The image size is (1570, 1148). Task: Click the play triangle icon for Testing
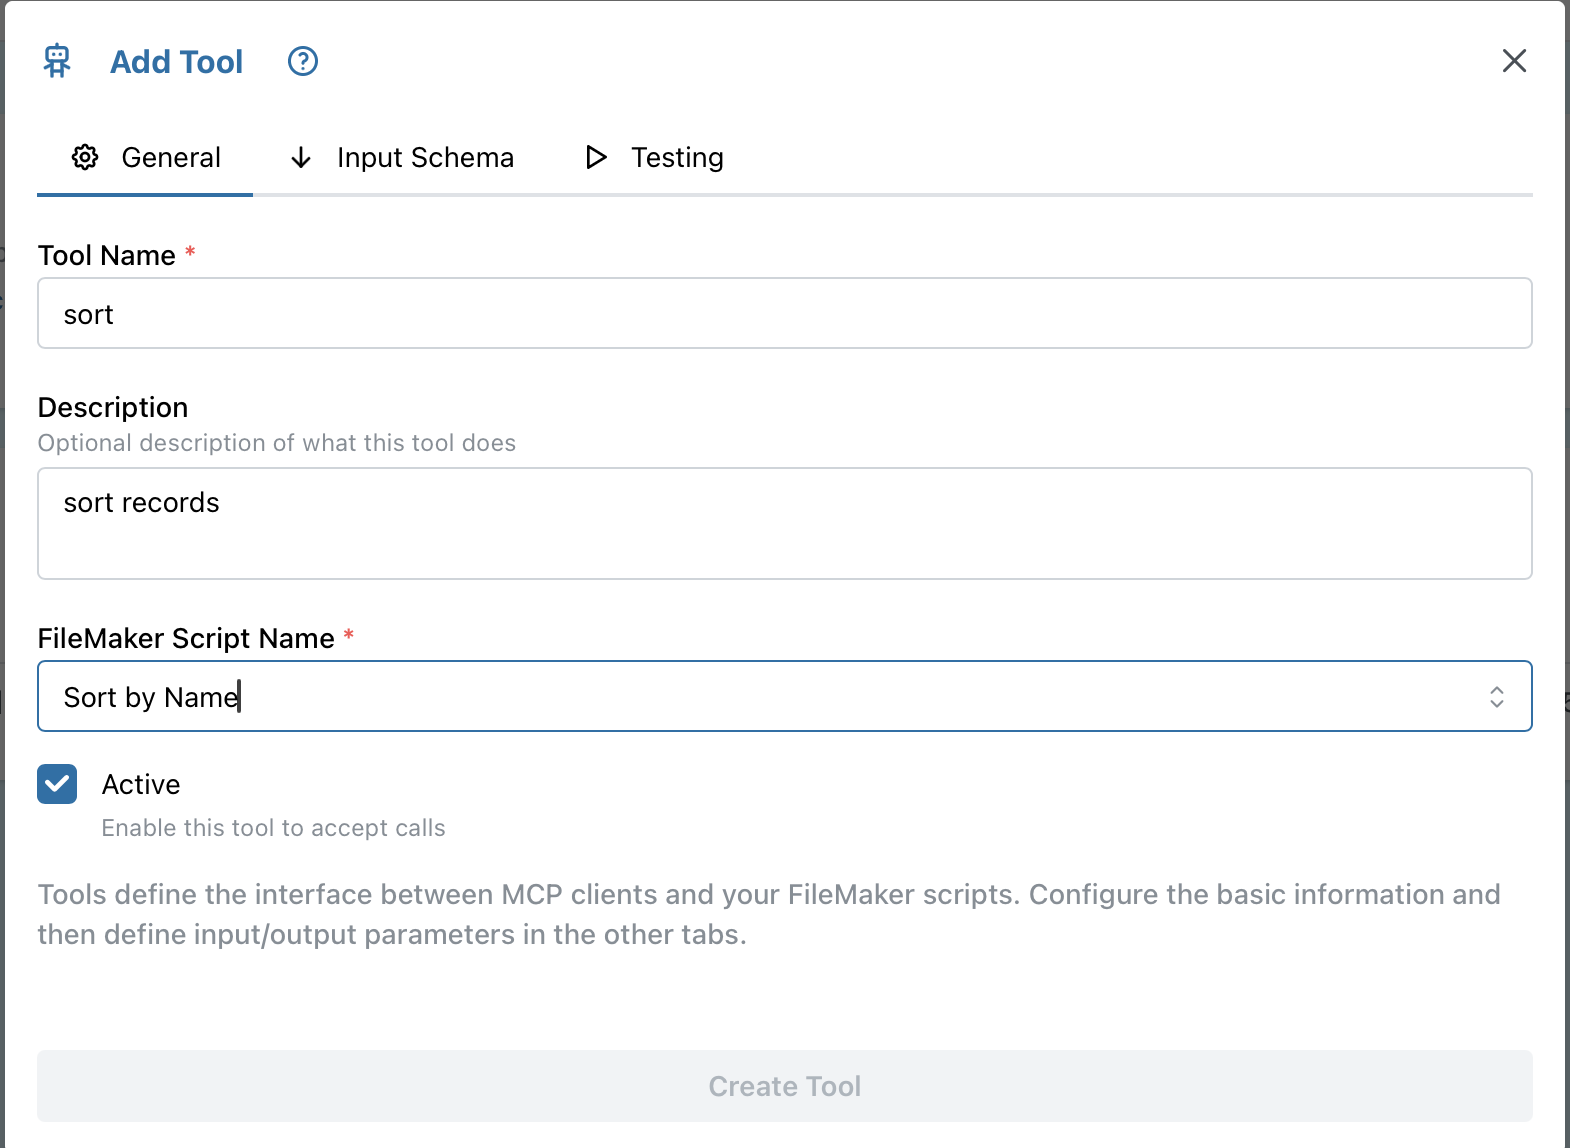(596, 157)
